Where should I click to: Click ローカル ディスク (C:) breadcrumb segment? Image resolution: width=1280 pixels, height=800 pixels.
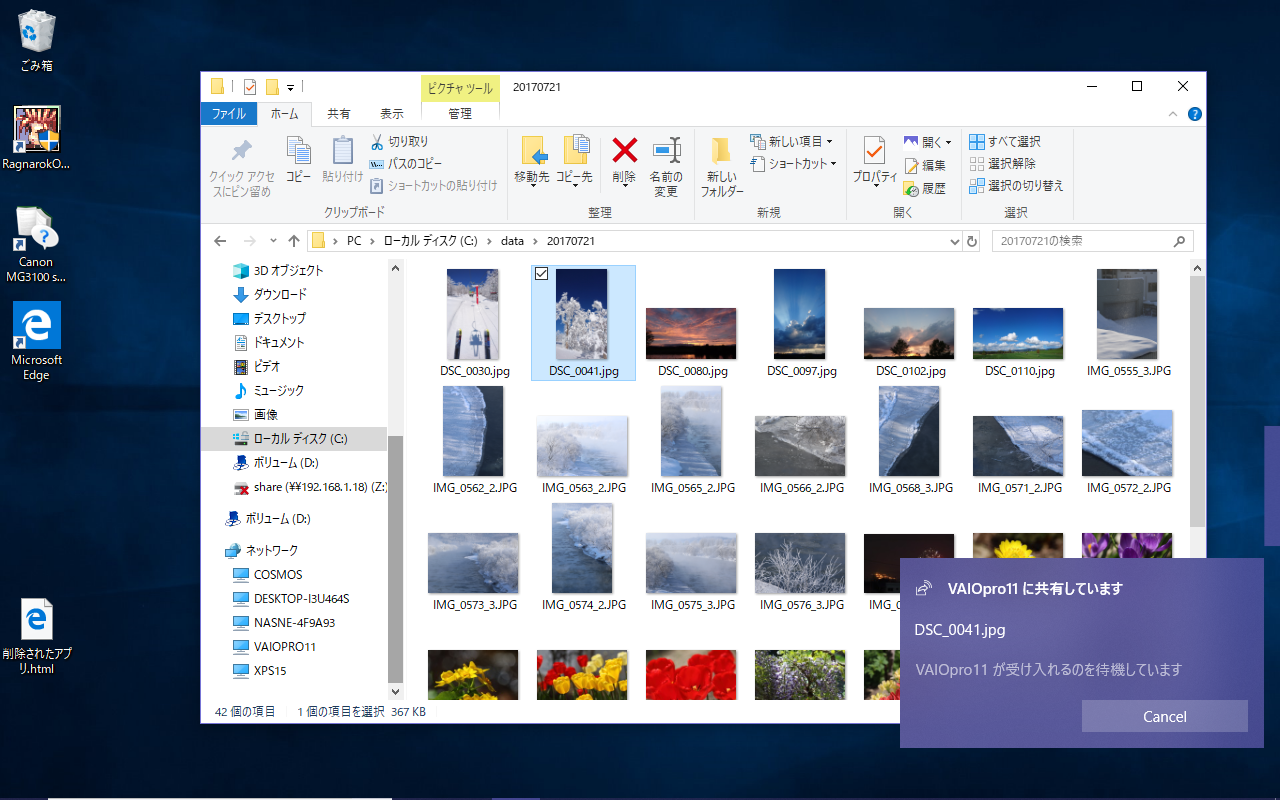(433, 241)
